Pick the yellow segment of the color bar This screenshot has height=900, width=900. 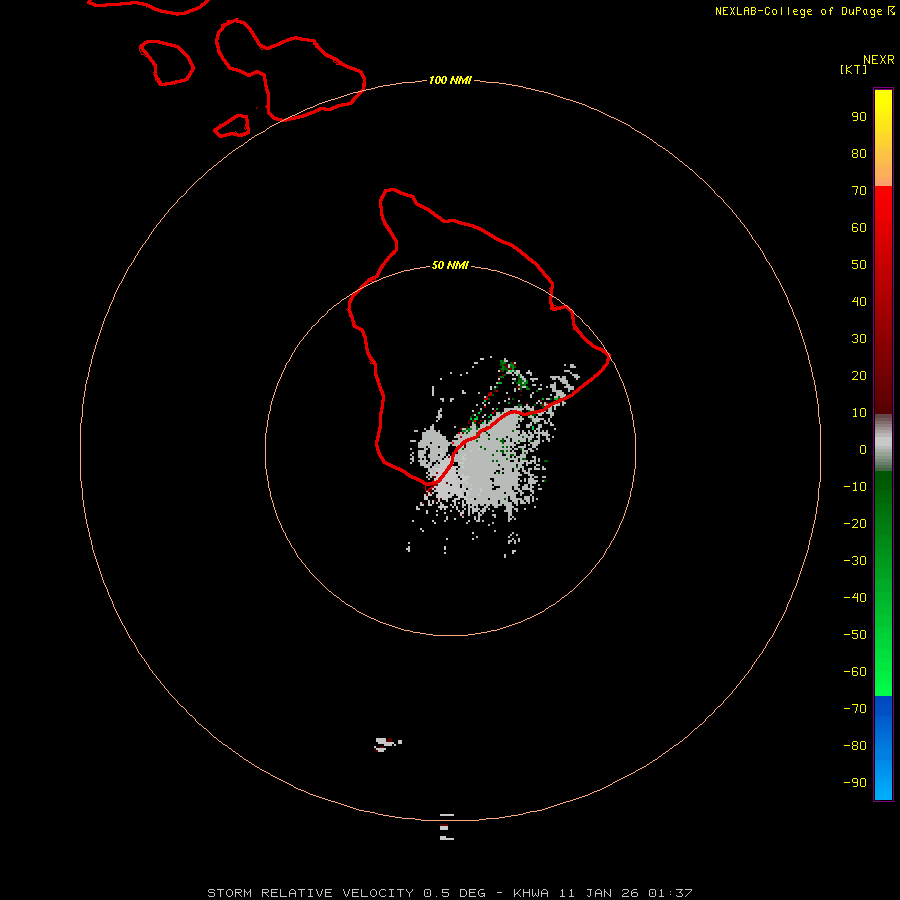883,109
